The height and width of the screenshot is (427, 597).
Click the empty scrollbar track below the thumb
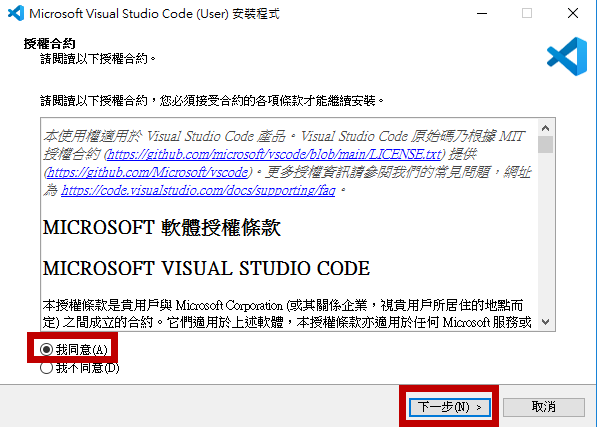point(546,233)
